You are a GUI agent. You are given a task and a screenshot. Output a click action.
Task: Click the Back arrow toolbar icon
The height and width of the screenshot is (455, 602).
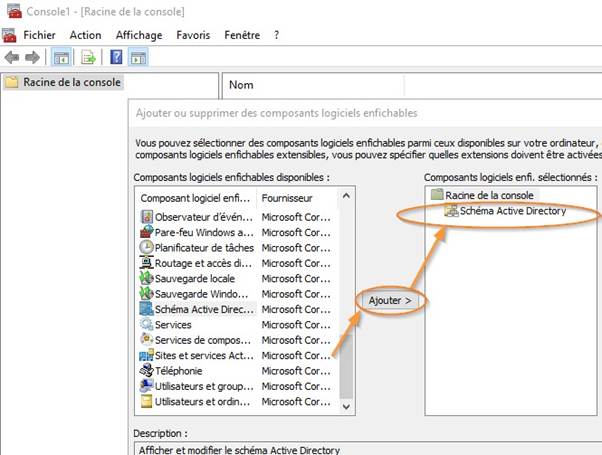12,58
